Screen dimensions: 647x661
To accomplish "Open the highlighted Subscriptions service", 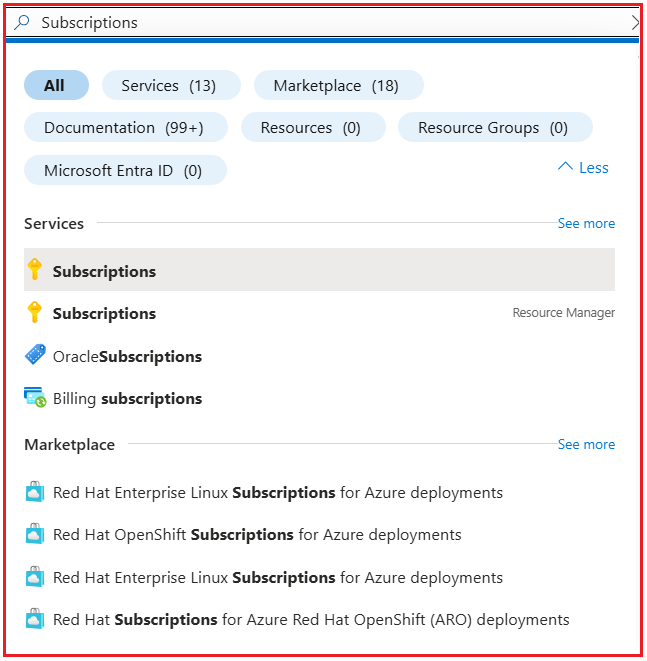I will (x=319, y=270).
